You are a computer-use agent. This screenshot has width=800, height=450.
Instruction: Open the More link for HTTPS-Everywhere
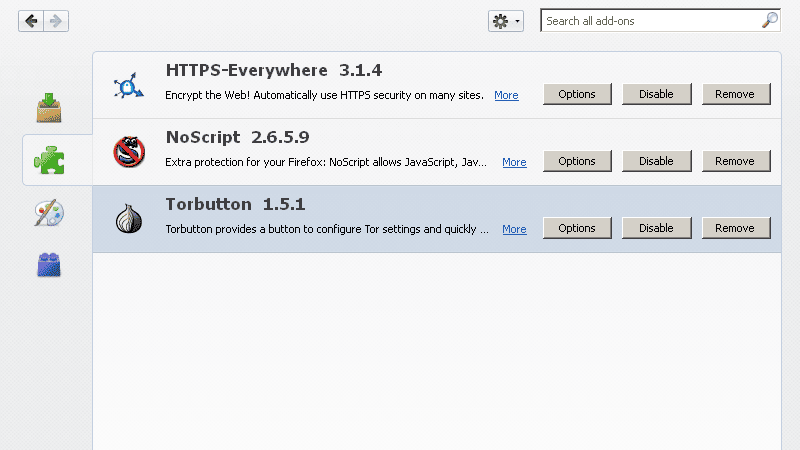coord(506,96)
